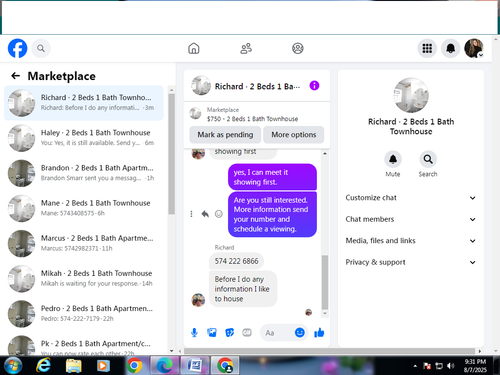This screenshot has width=500, height=375.
Task: Open Pedro 2 Beds 1 Bath Apartment chat
Action: click(x=84, y=314)
